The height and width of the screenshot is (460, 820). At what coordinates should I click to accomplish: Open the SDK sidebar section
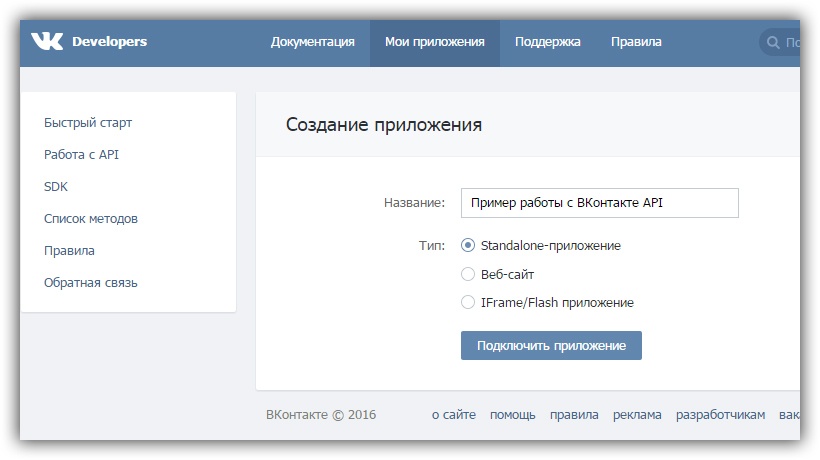[x=56, y=187]
